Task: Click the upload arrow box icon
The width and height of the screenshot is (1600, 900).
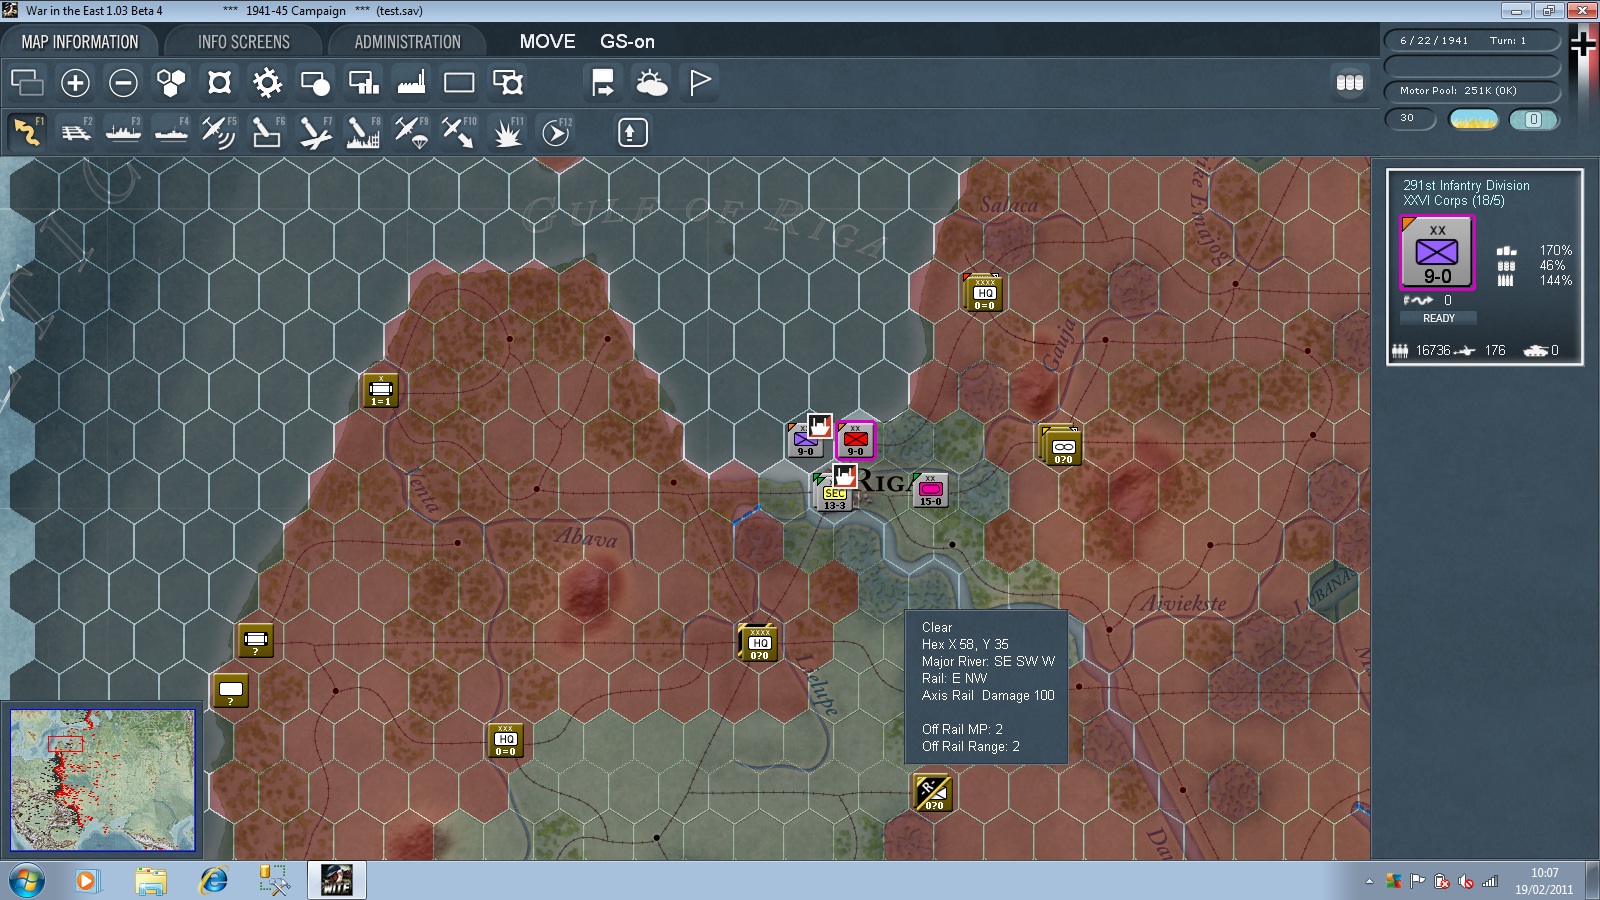Action: coord(632,132)
